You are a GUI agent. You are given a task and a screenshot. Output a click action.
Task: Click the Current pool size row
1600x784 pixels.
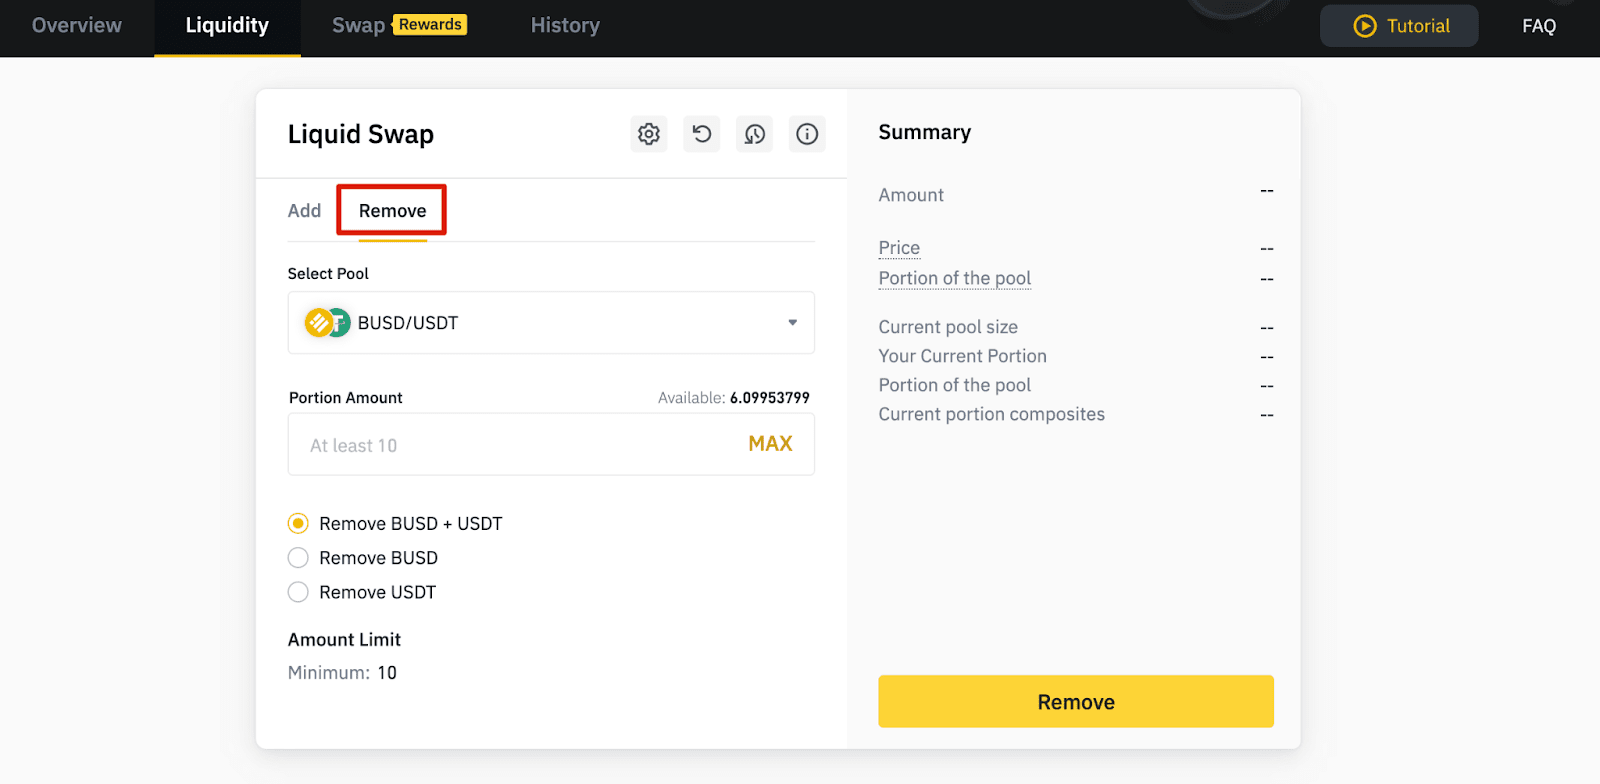1076,327
